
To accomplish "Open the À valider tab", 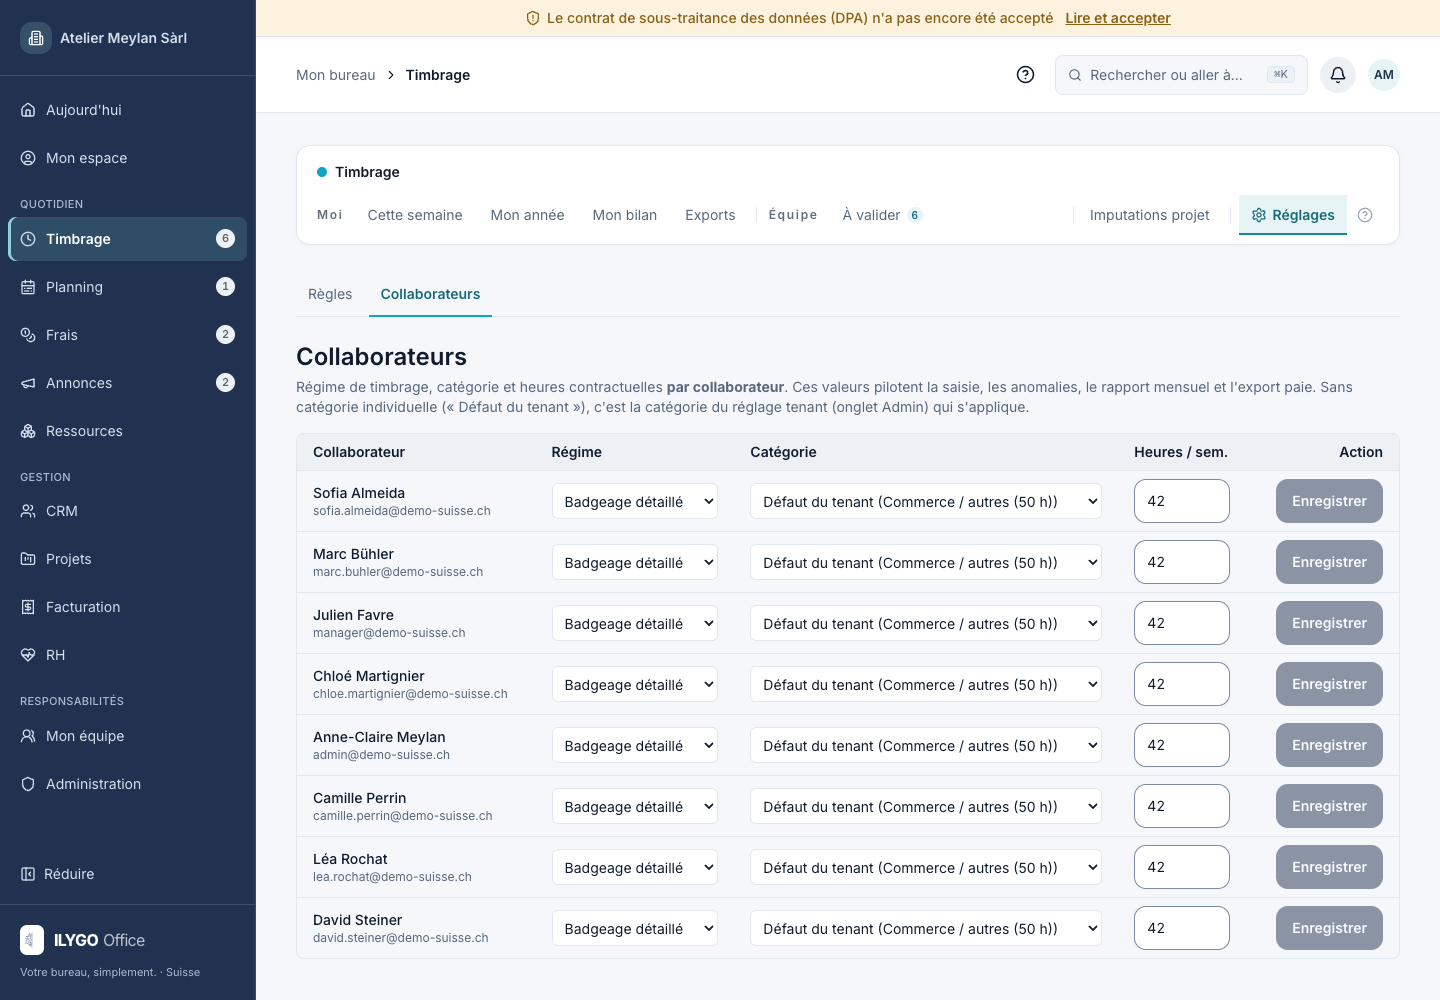I will click(x=881, y=215).
